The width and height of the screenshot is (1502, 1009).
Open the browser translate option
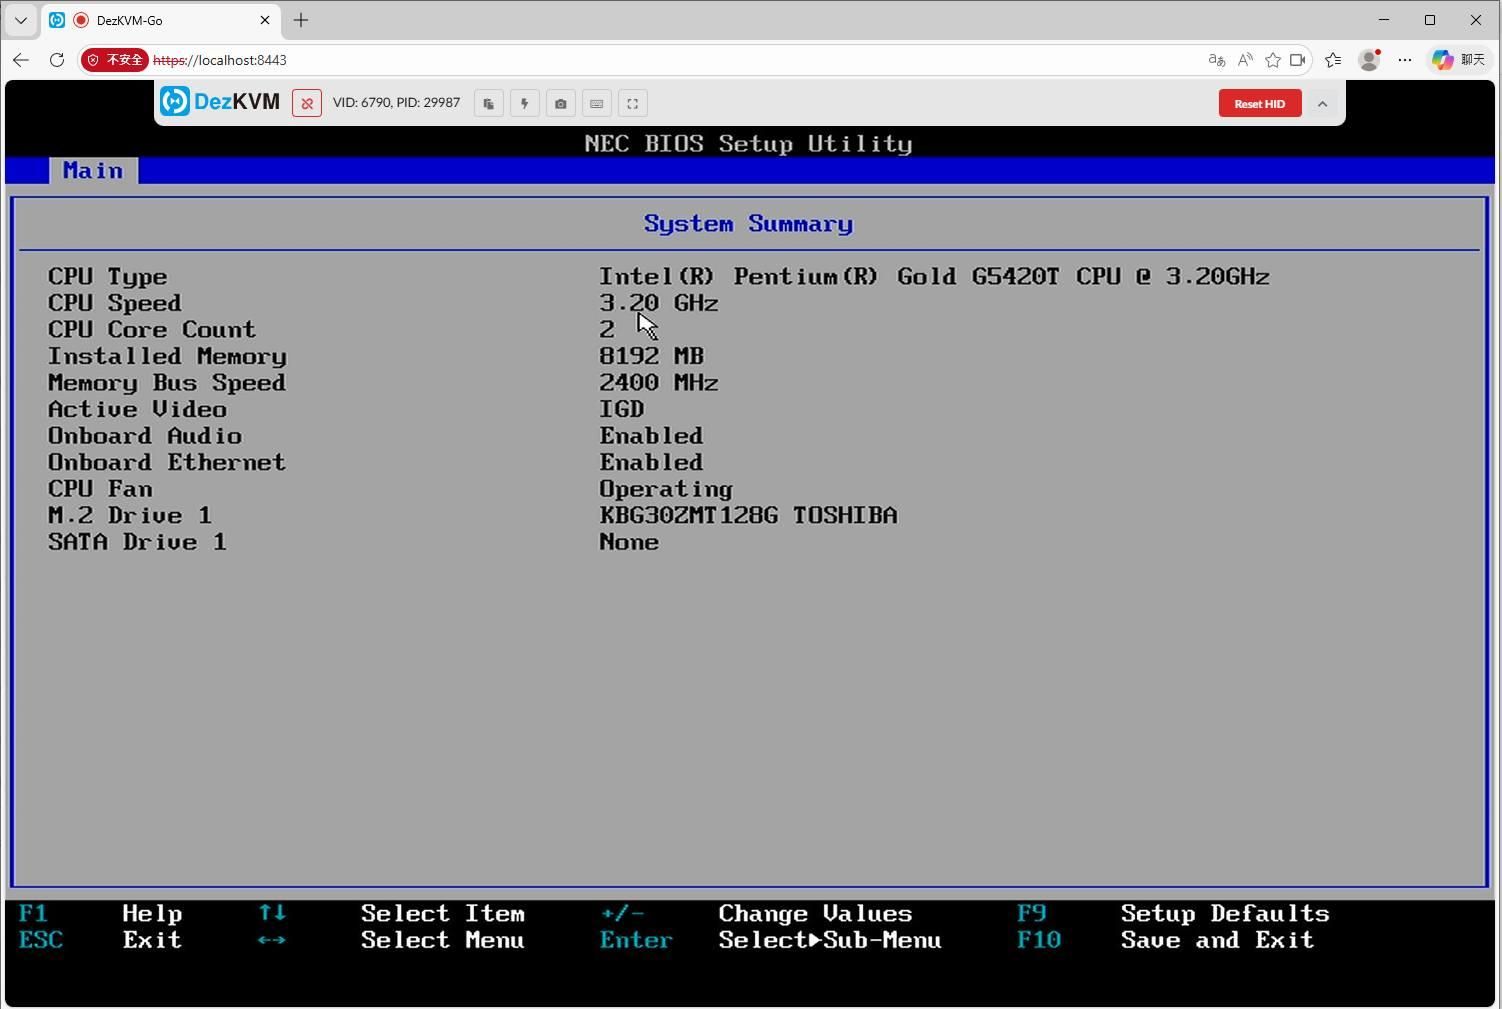point(1217,60)
